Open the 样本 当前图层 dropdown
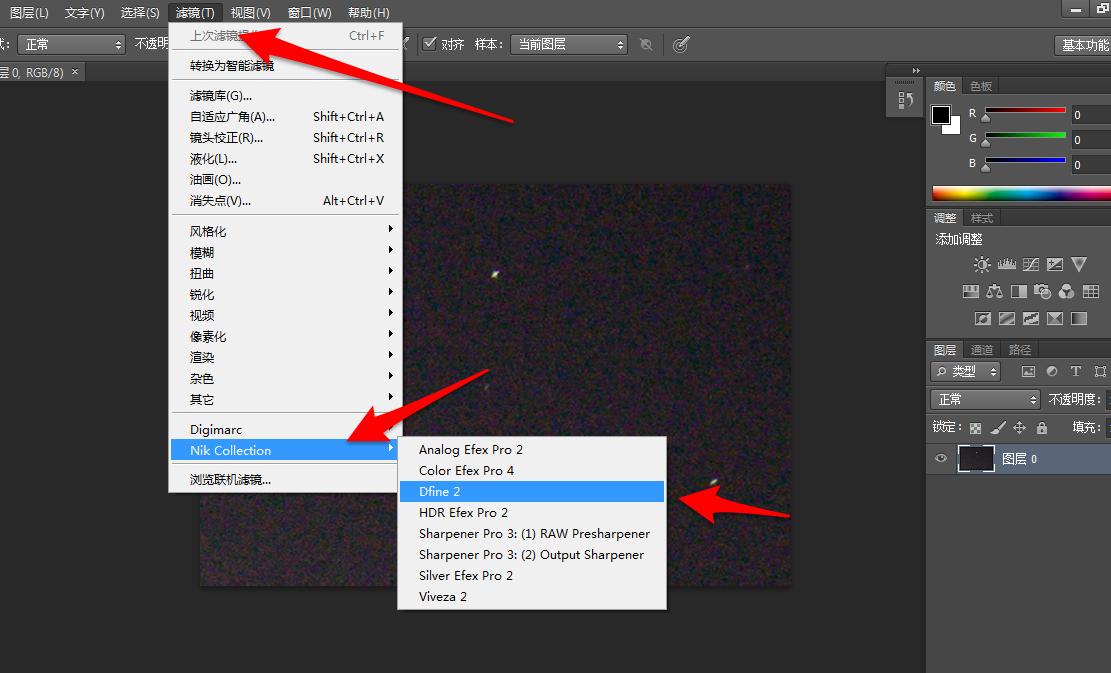The image size is (1111, 673). click(570, 45)
